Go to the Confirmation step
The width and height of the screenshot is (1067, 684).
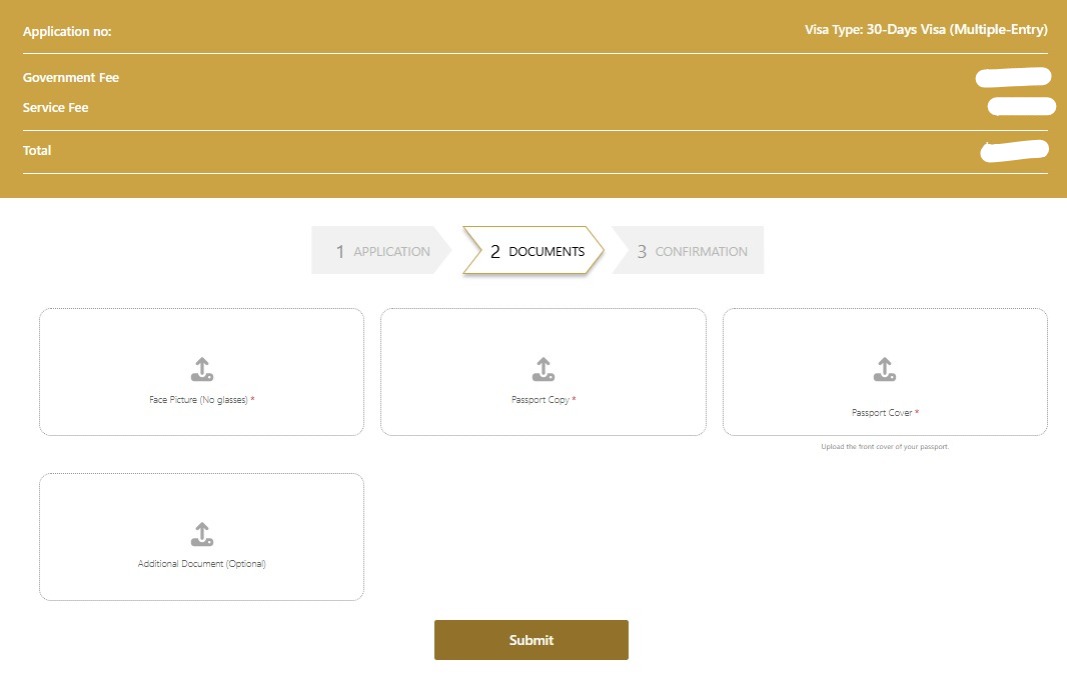click(688, 251)
